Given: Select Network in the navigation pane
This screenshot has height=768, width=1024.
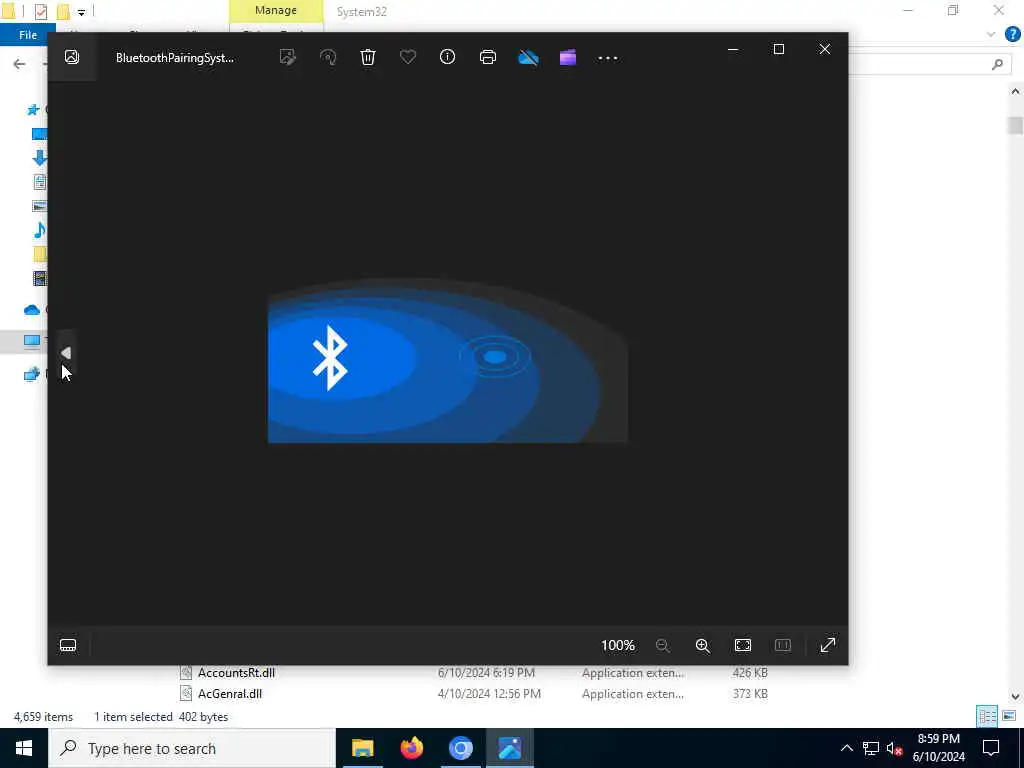Looking at the screenshot, I should (31, 375).
